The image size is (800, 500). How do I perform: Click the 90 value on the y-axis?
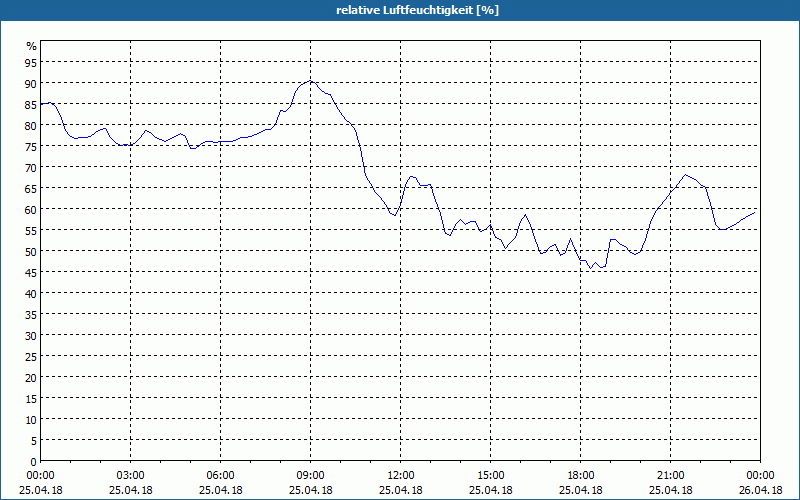pyautogui.click(x=31, y=83)
